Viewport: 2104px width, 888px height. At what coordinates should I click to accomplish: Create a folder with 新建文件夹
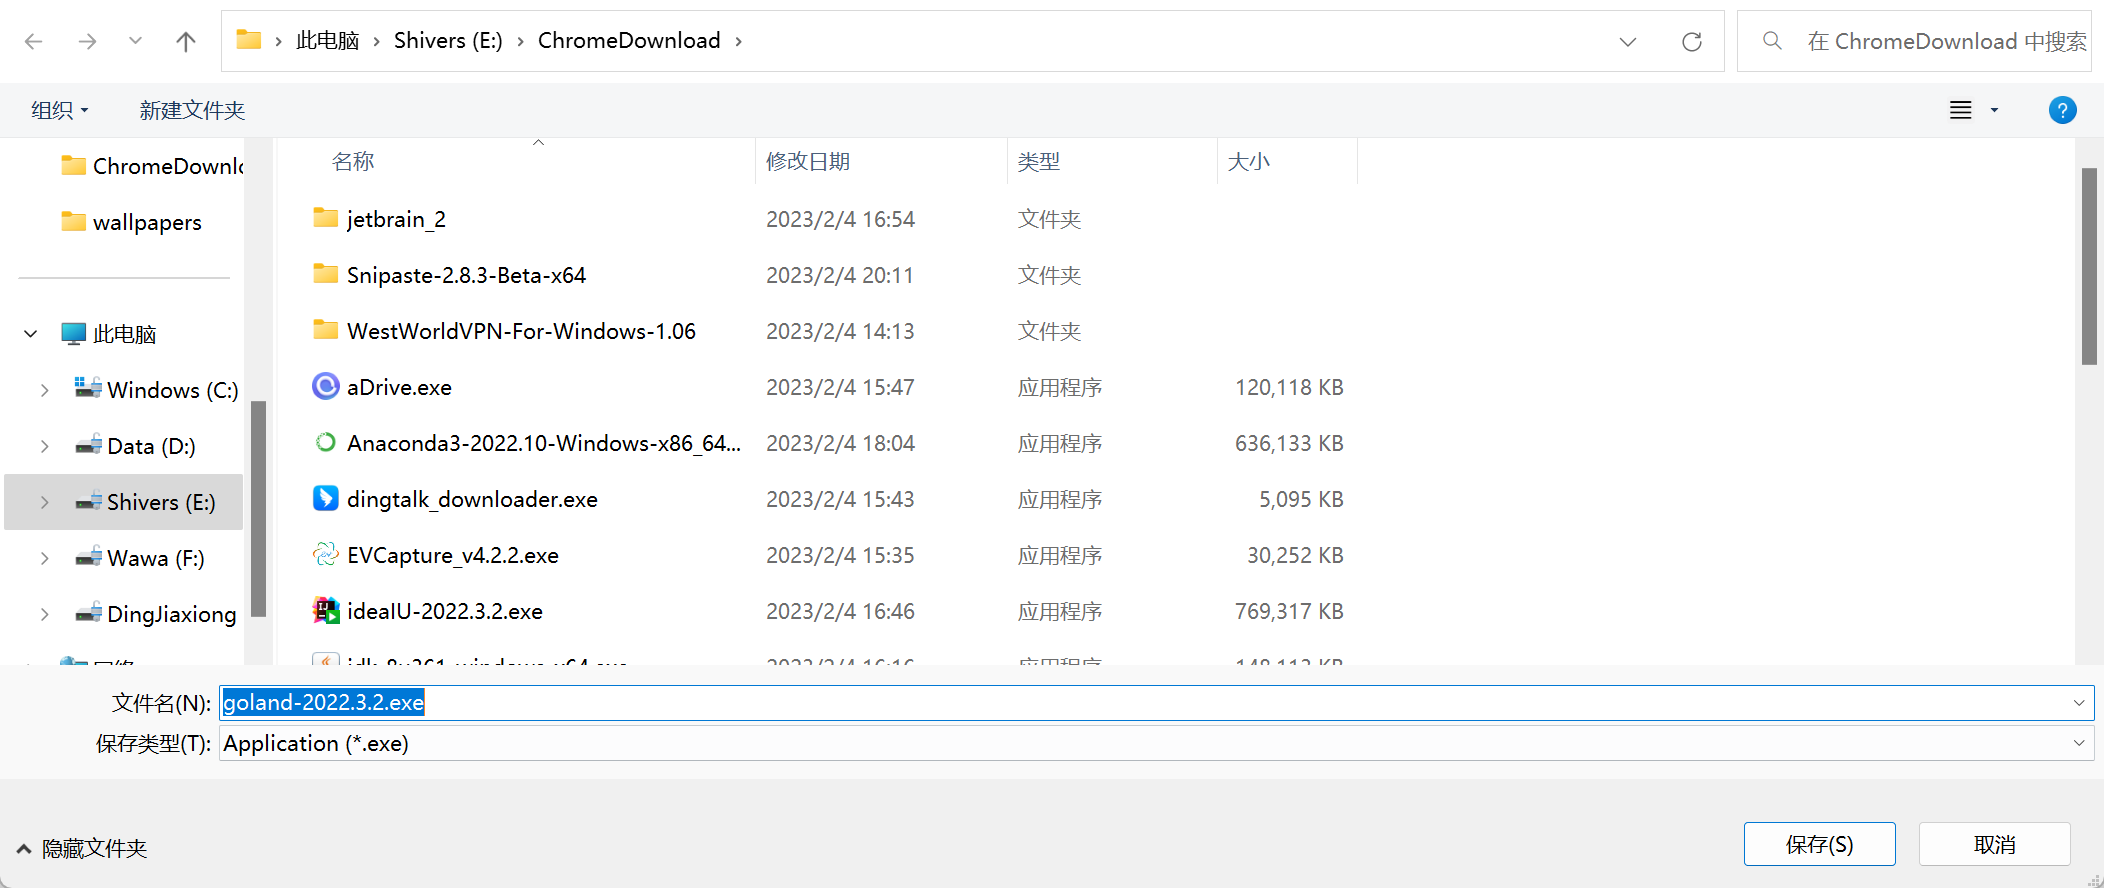pyautogui.click(x=192, y=110)
